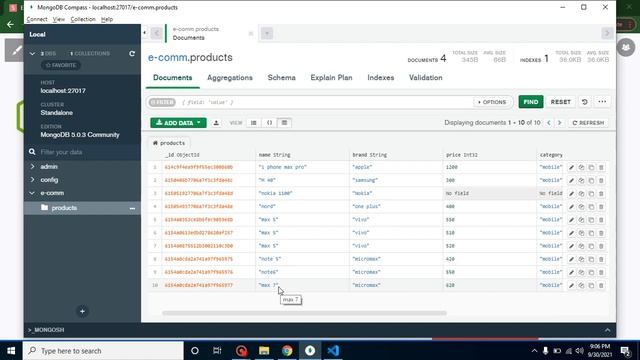Copy the "note 5" micromax document

click(x=581, y=259)
